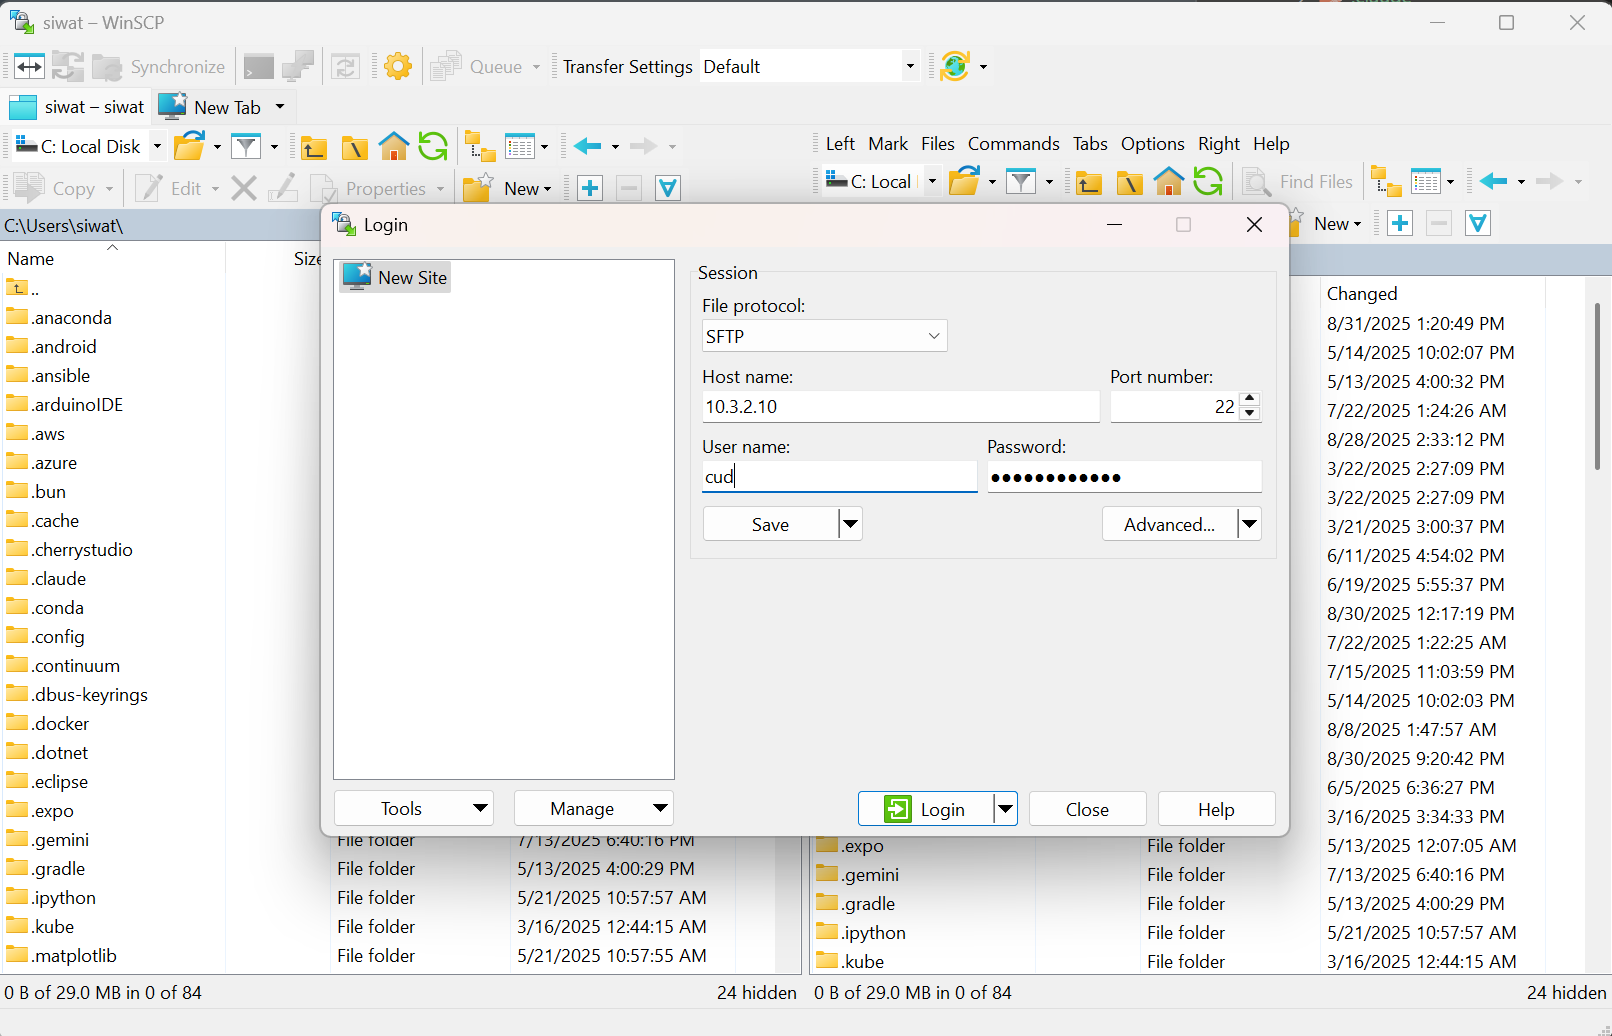Click the right panel home directory icon
1612x1036 pixels.
pyautogui.click(x=1168, y=182)
